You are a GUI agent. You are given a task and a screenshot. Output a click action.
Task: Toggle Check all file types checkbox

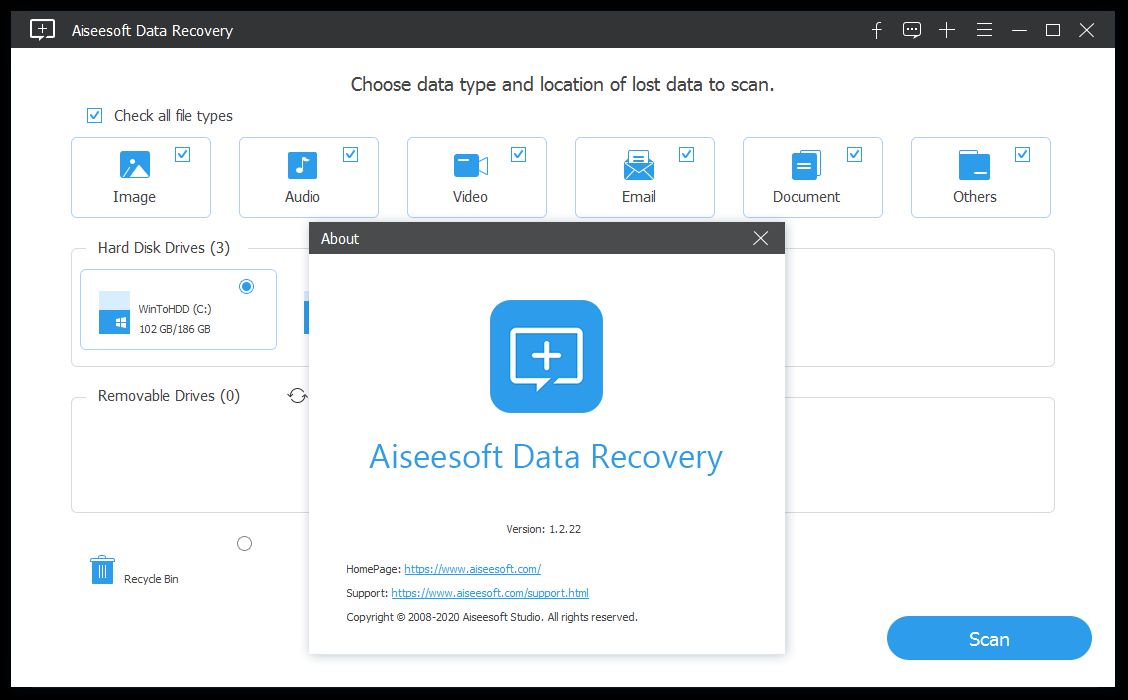click(x=94, y=115)
